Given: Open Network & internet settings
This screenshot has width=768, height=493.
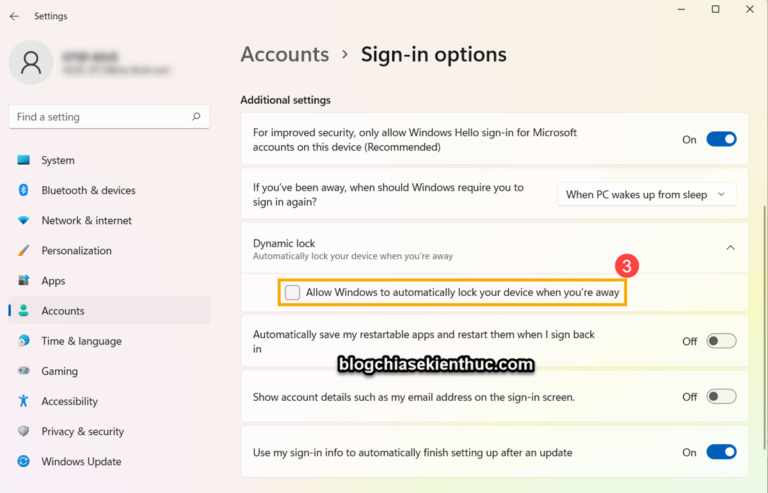Looking at the screenshot, I should (109, 220).
